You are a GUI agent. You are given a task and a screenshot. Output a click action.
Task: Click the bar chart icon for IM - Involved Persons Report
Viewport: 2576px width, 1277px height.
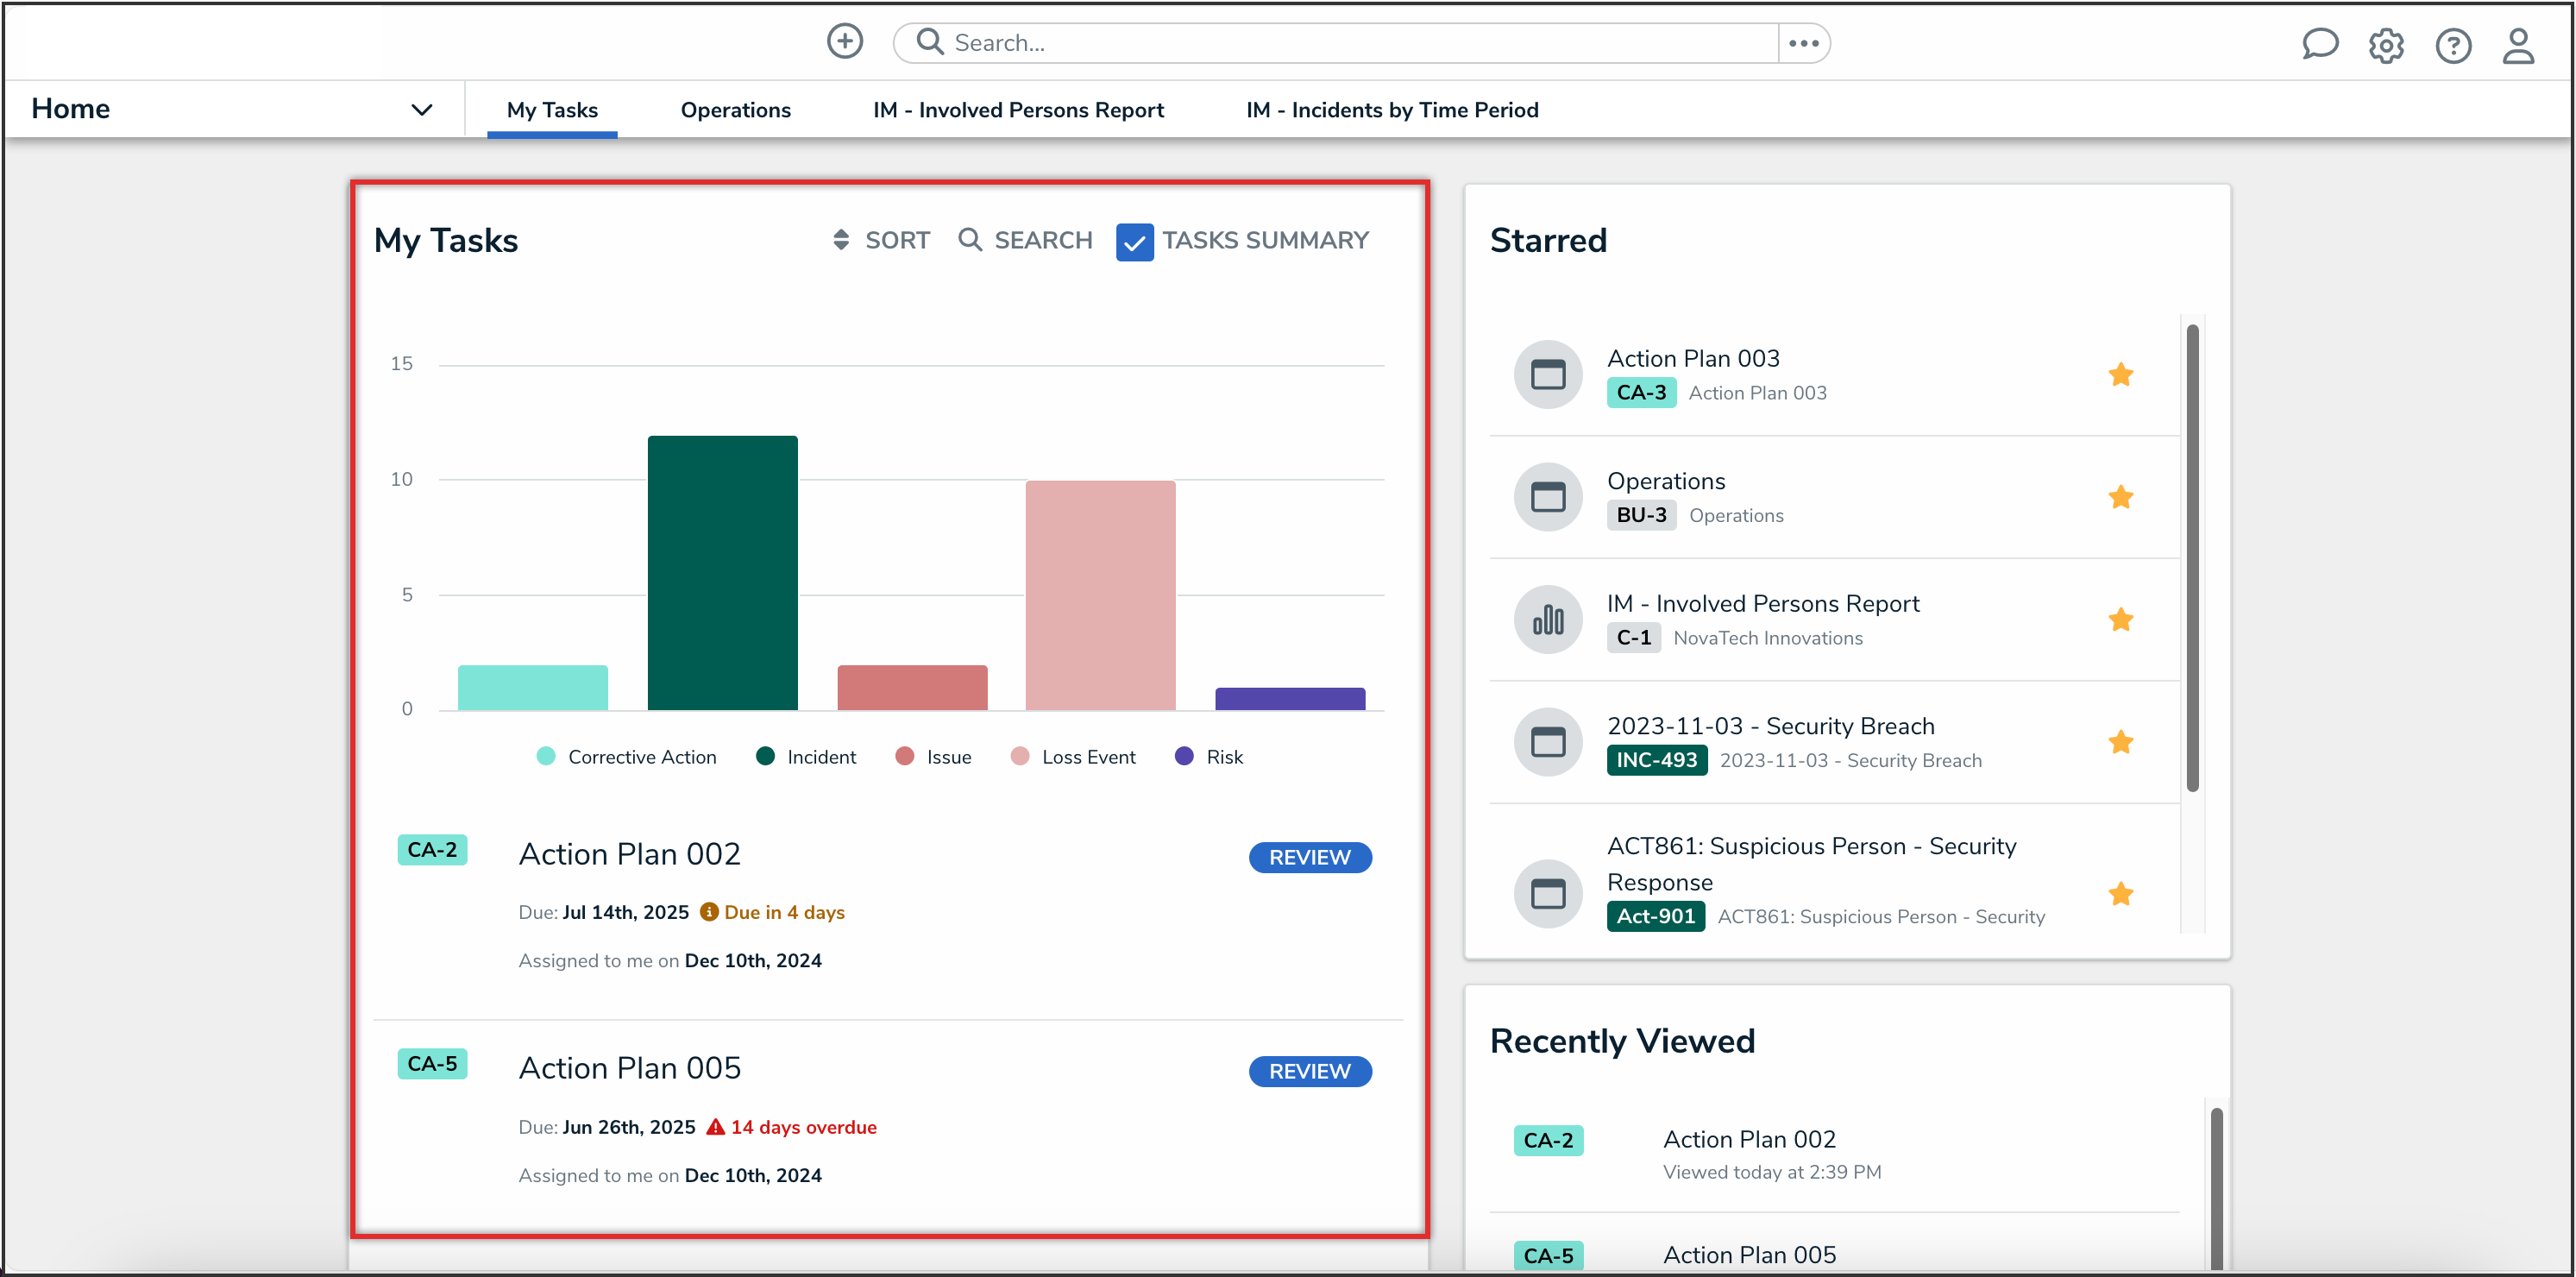pyautogui.click(x=1547, y=620)
